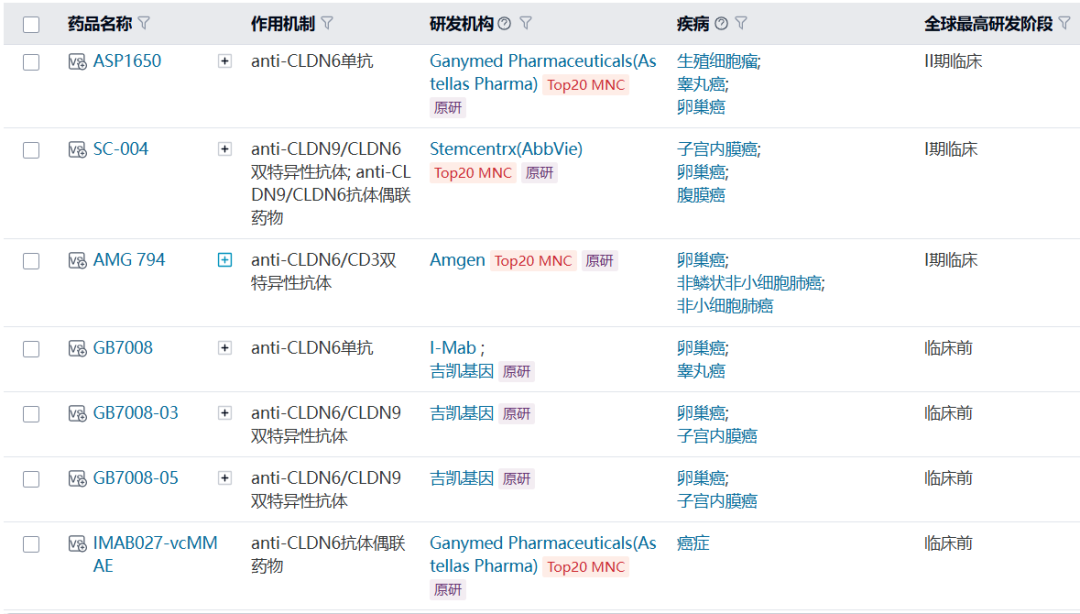Check the ASP1650 row checkbox

coord(31,61)
